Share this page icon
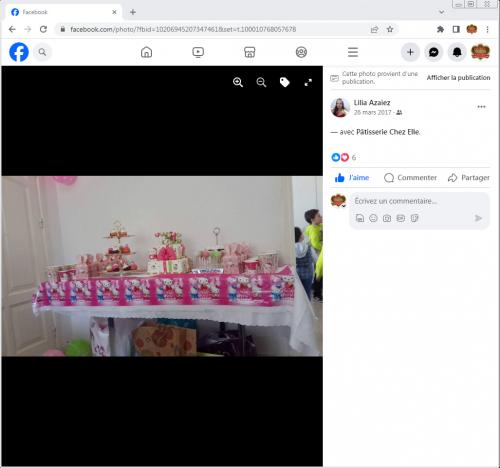Image resolution: width=500 pixels, height=468 pixels. click(374, 29)
